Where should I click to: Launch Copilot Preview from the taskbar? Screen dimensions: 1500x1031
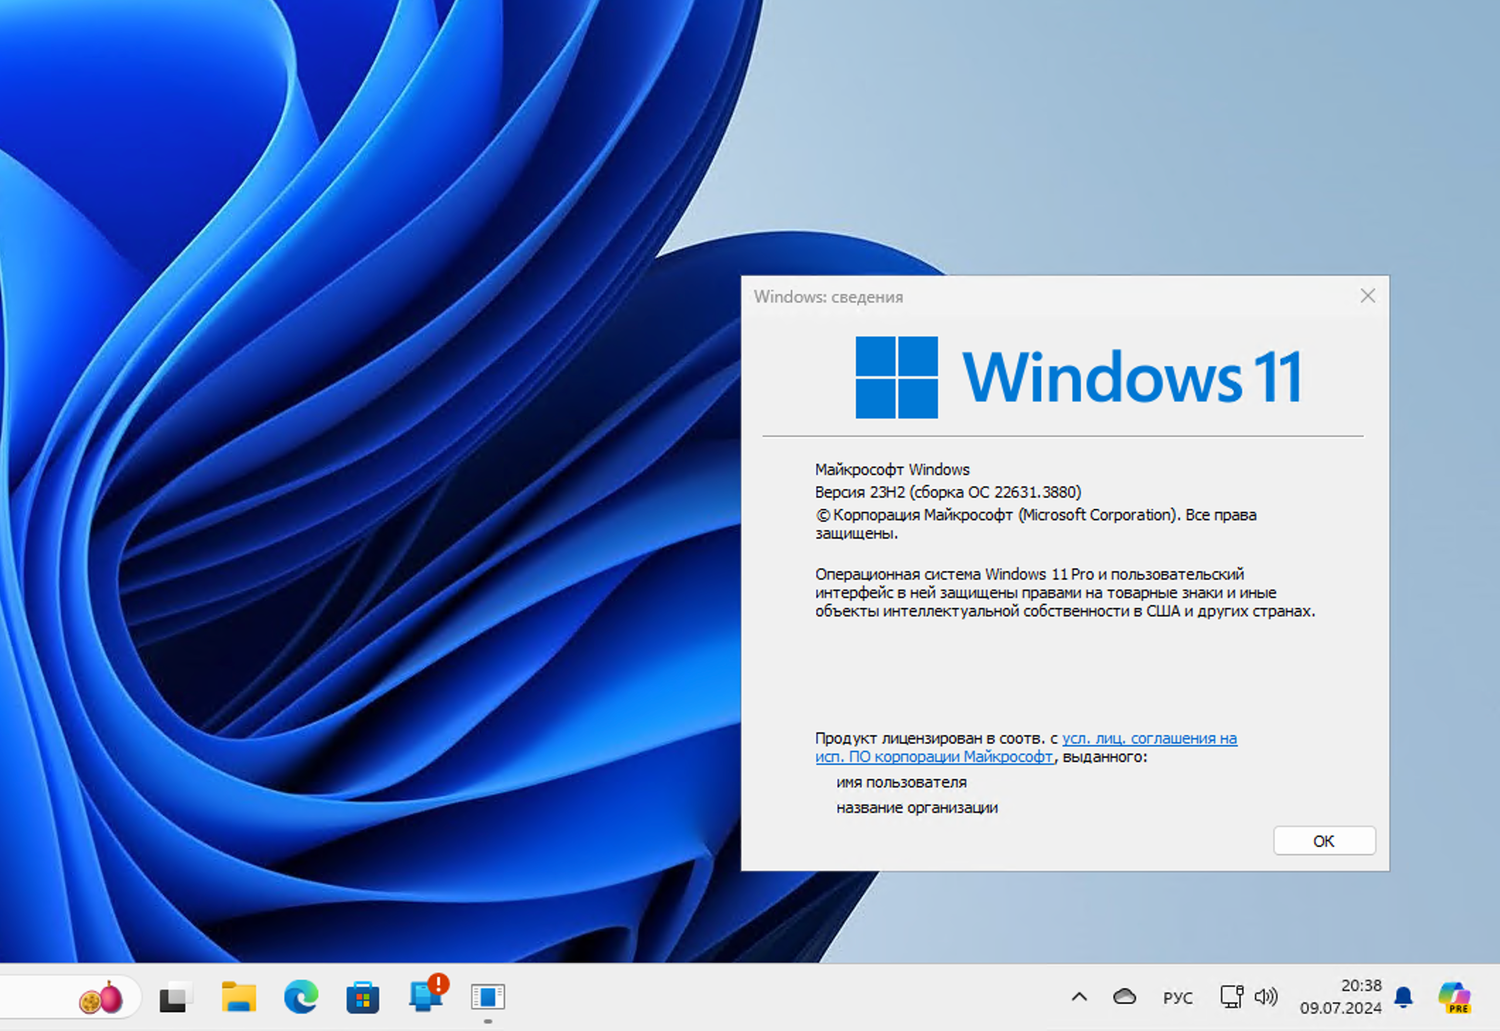[x=1455, y=997]
